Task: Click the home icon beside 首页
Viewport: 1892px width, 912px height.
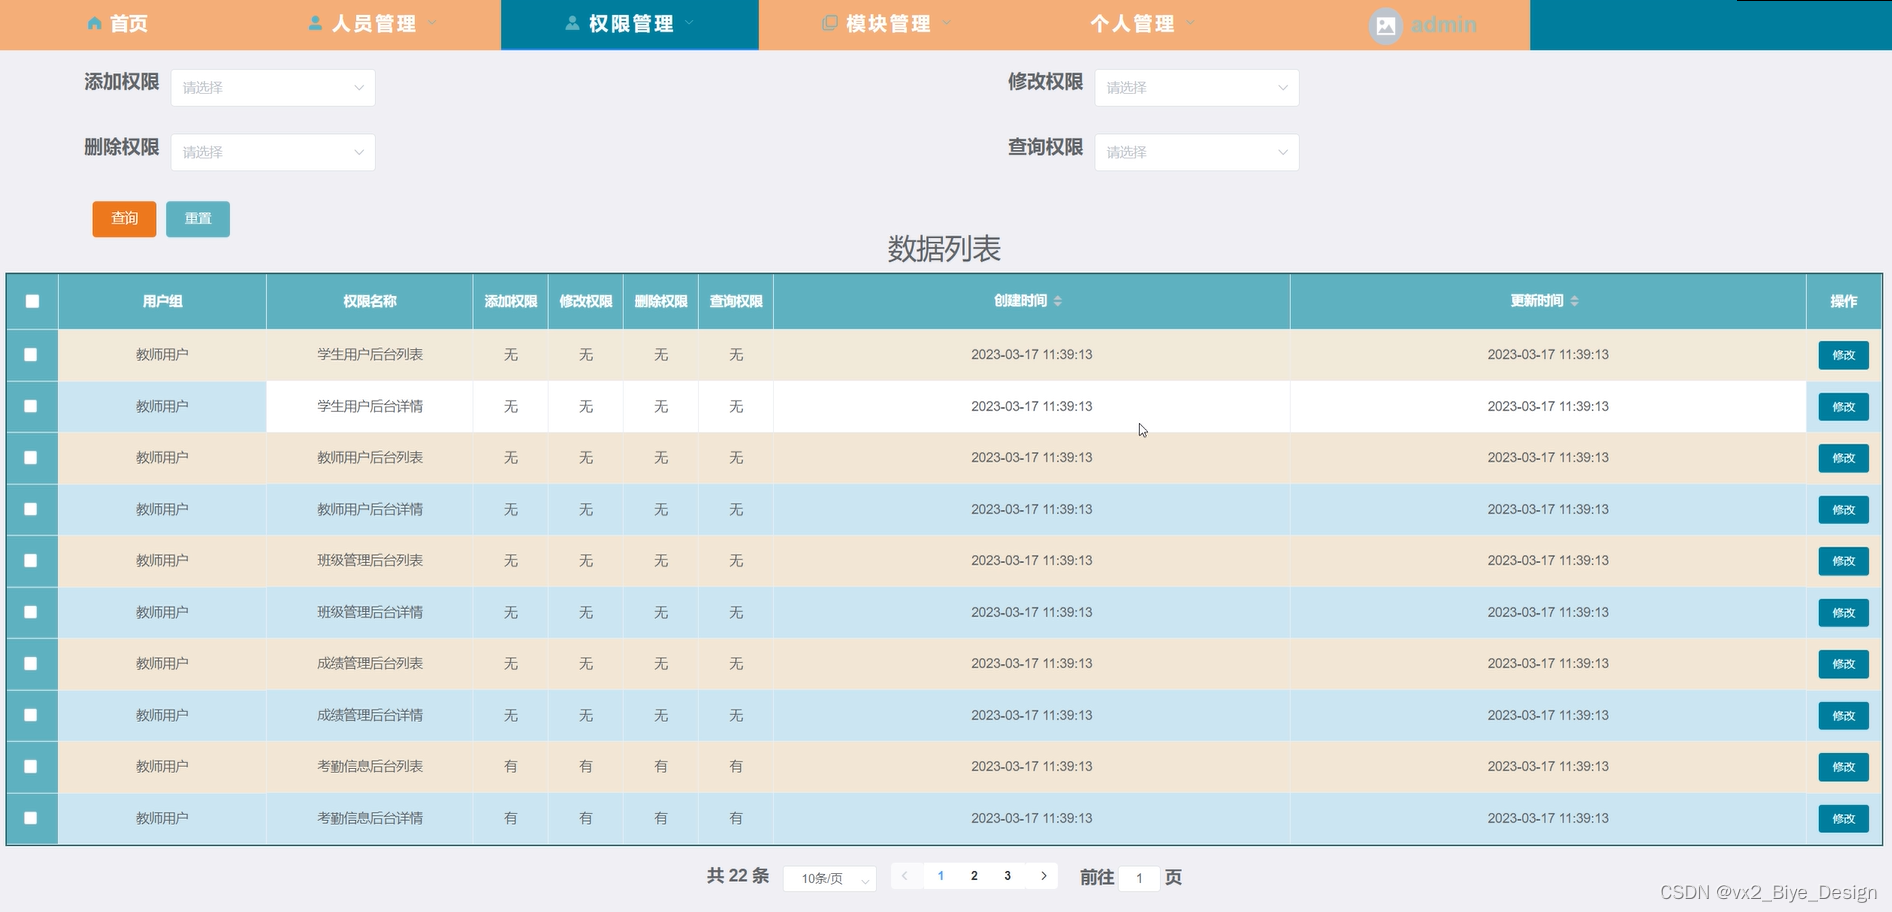Action: (94, 23)
